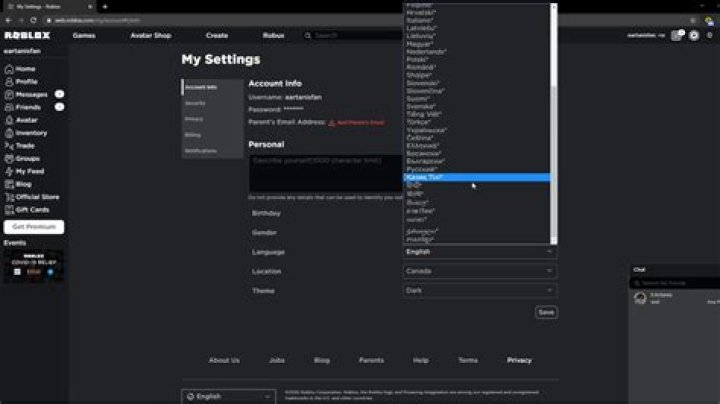Click the Add Parent's Email link
The width and height of the screenshot is (720, 404).
click(x=360, y=123)
